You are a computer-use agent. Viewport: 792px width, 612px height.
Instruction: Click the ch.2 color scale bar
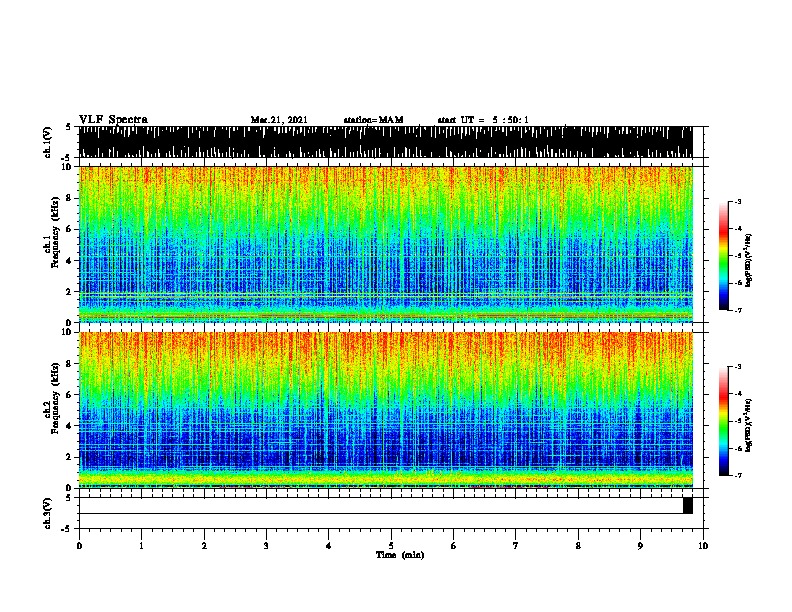724,421
